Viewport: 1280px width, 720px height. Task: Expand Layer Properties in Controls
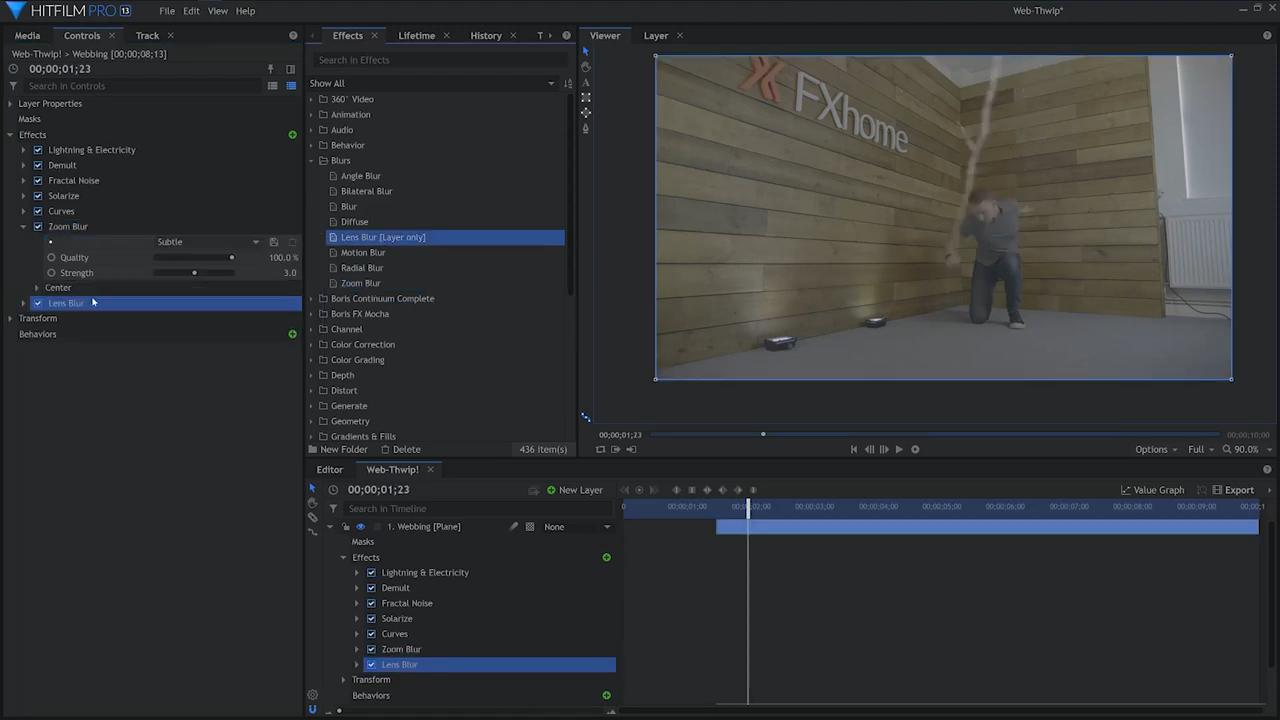10,104
